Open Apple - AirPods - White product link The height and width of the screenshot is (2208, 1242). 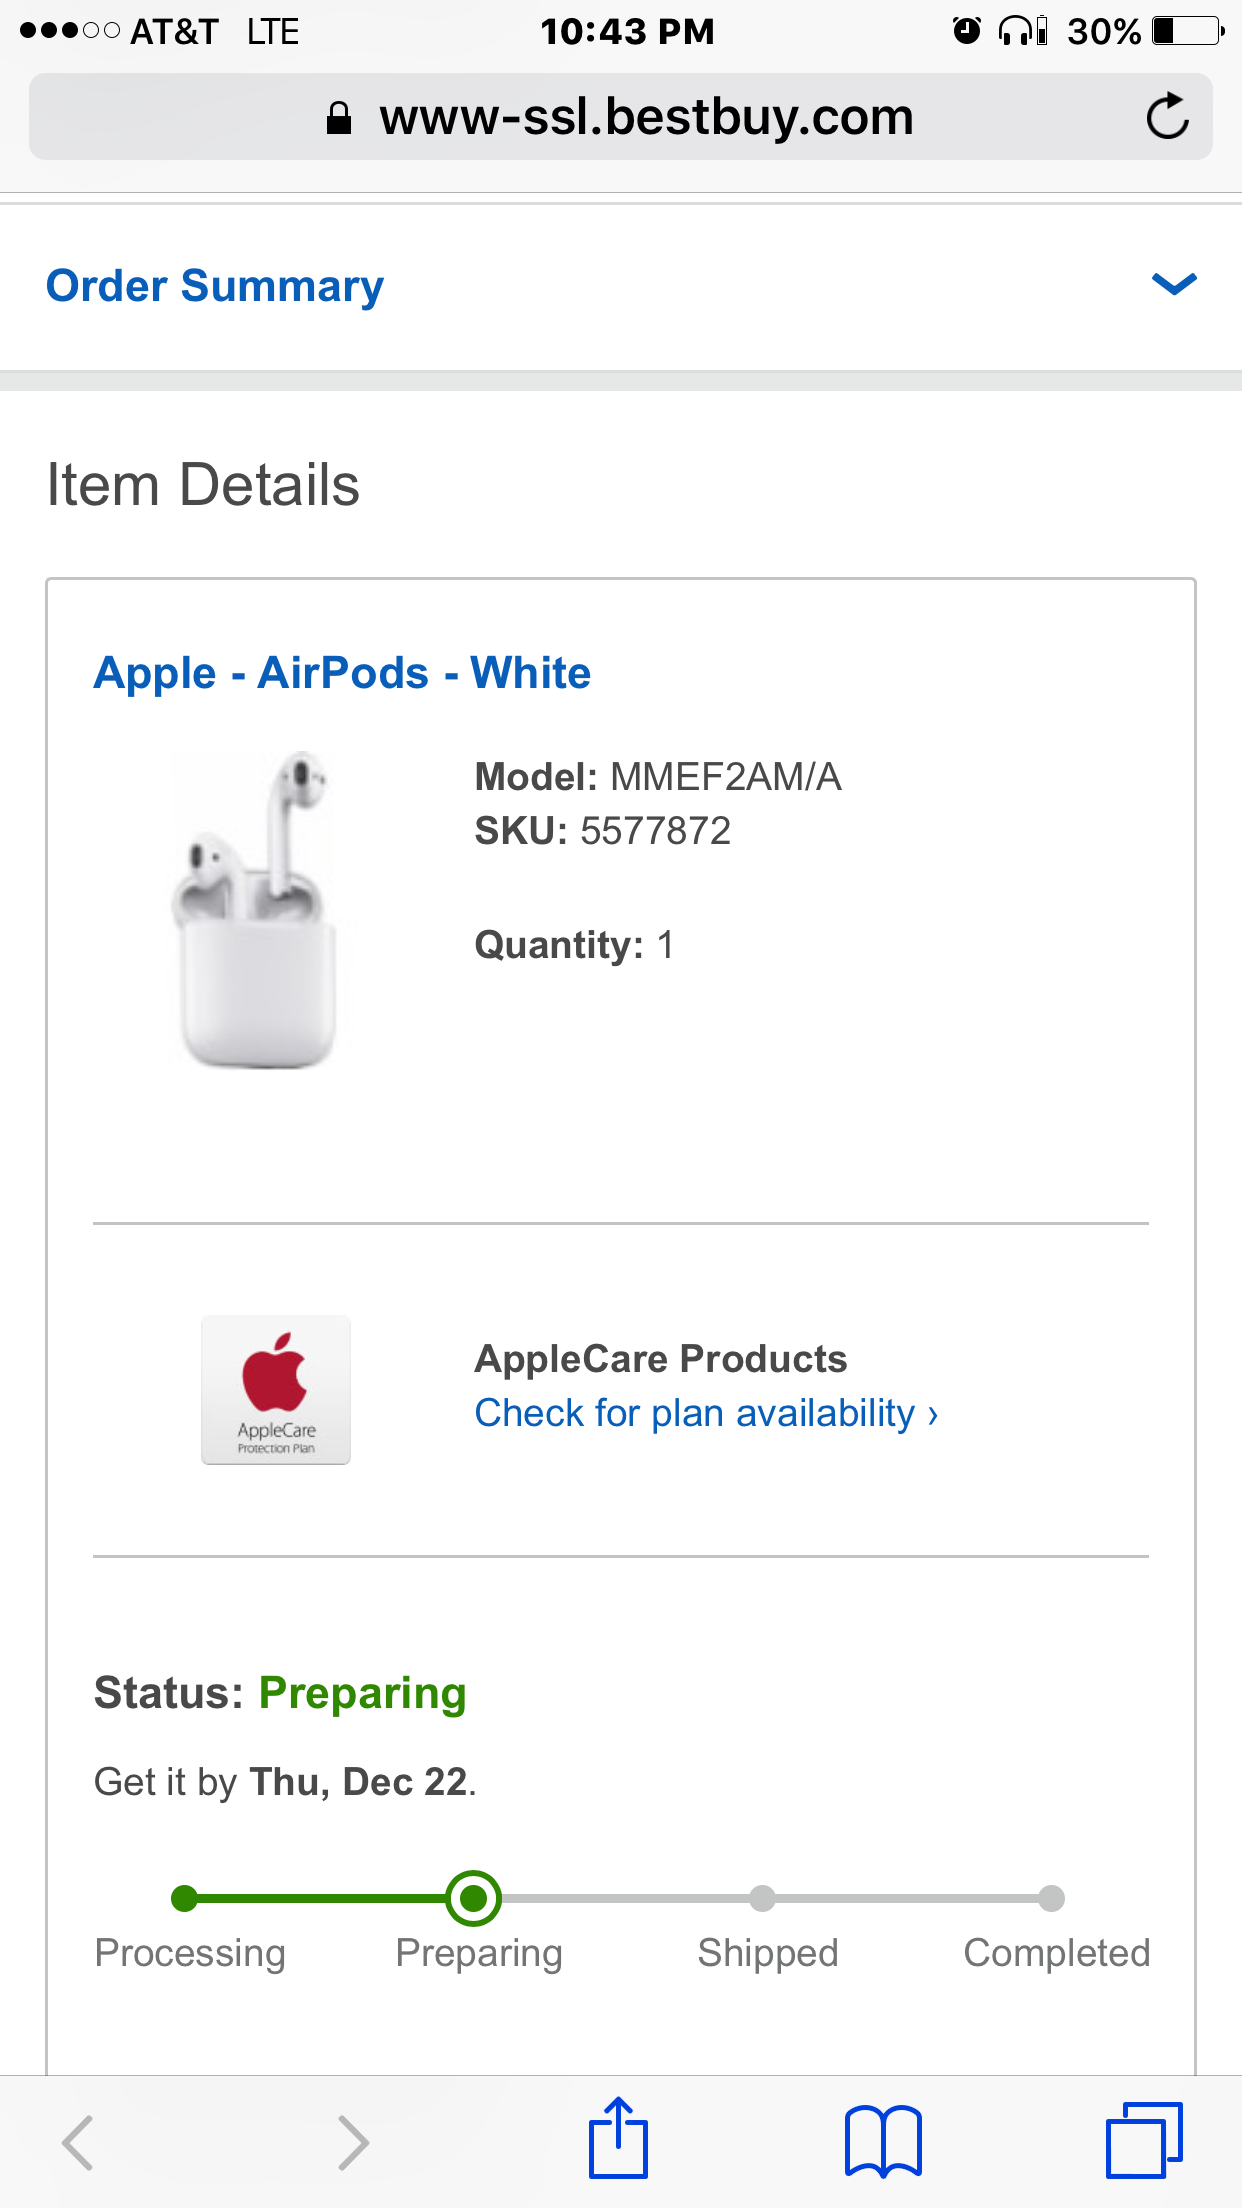(x=342, y=673)
